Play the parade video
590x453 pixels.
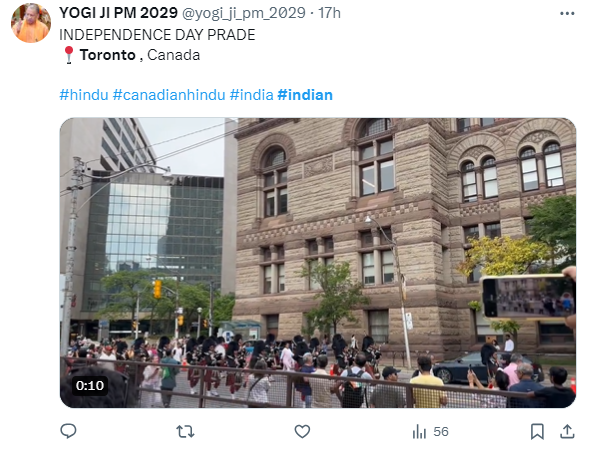tap(318, 263)
